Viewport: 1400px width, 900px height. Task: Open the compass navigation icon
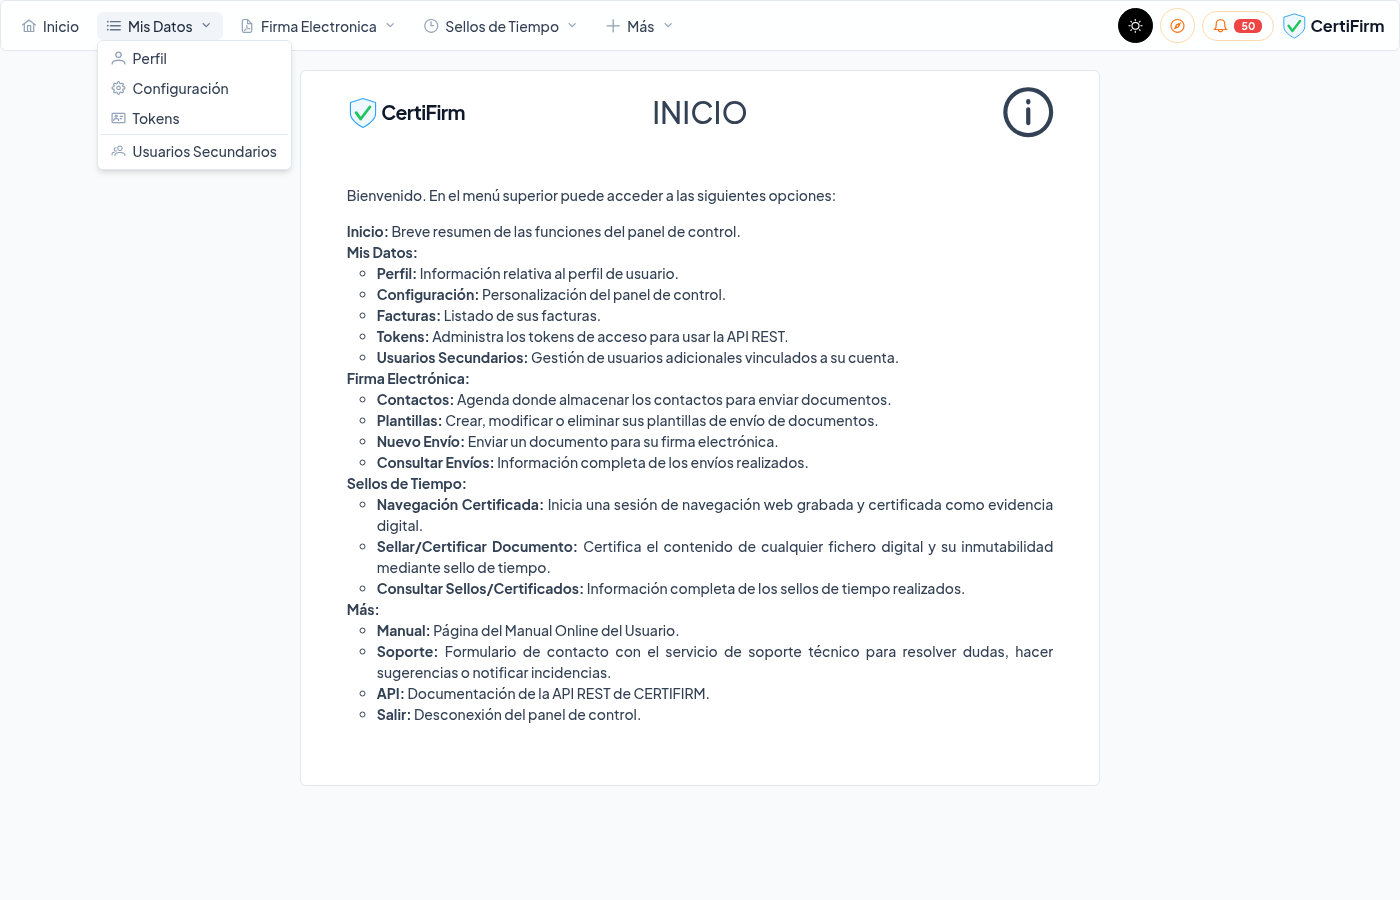click(1177, 26)
